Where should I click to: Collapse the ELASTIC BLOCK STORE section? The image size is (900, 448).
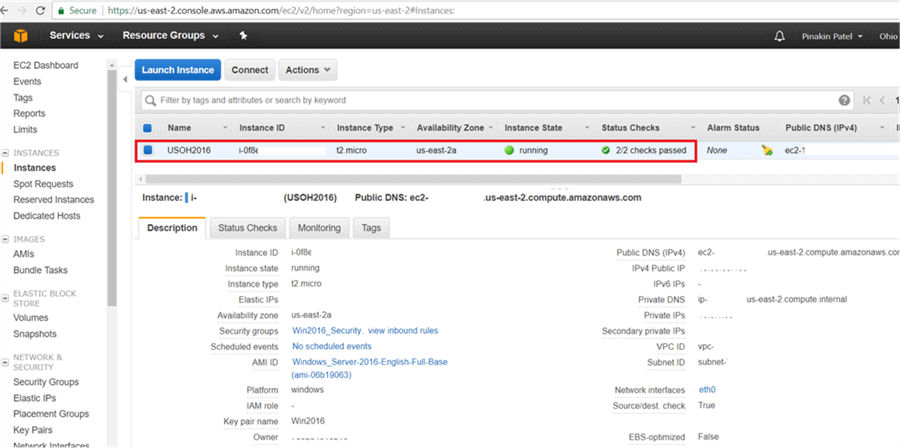tap(6, 297)
